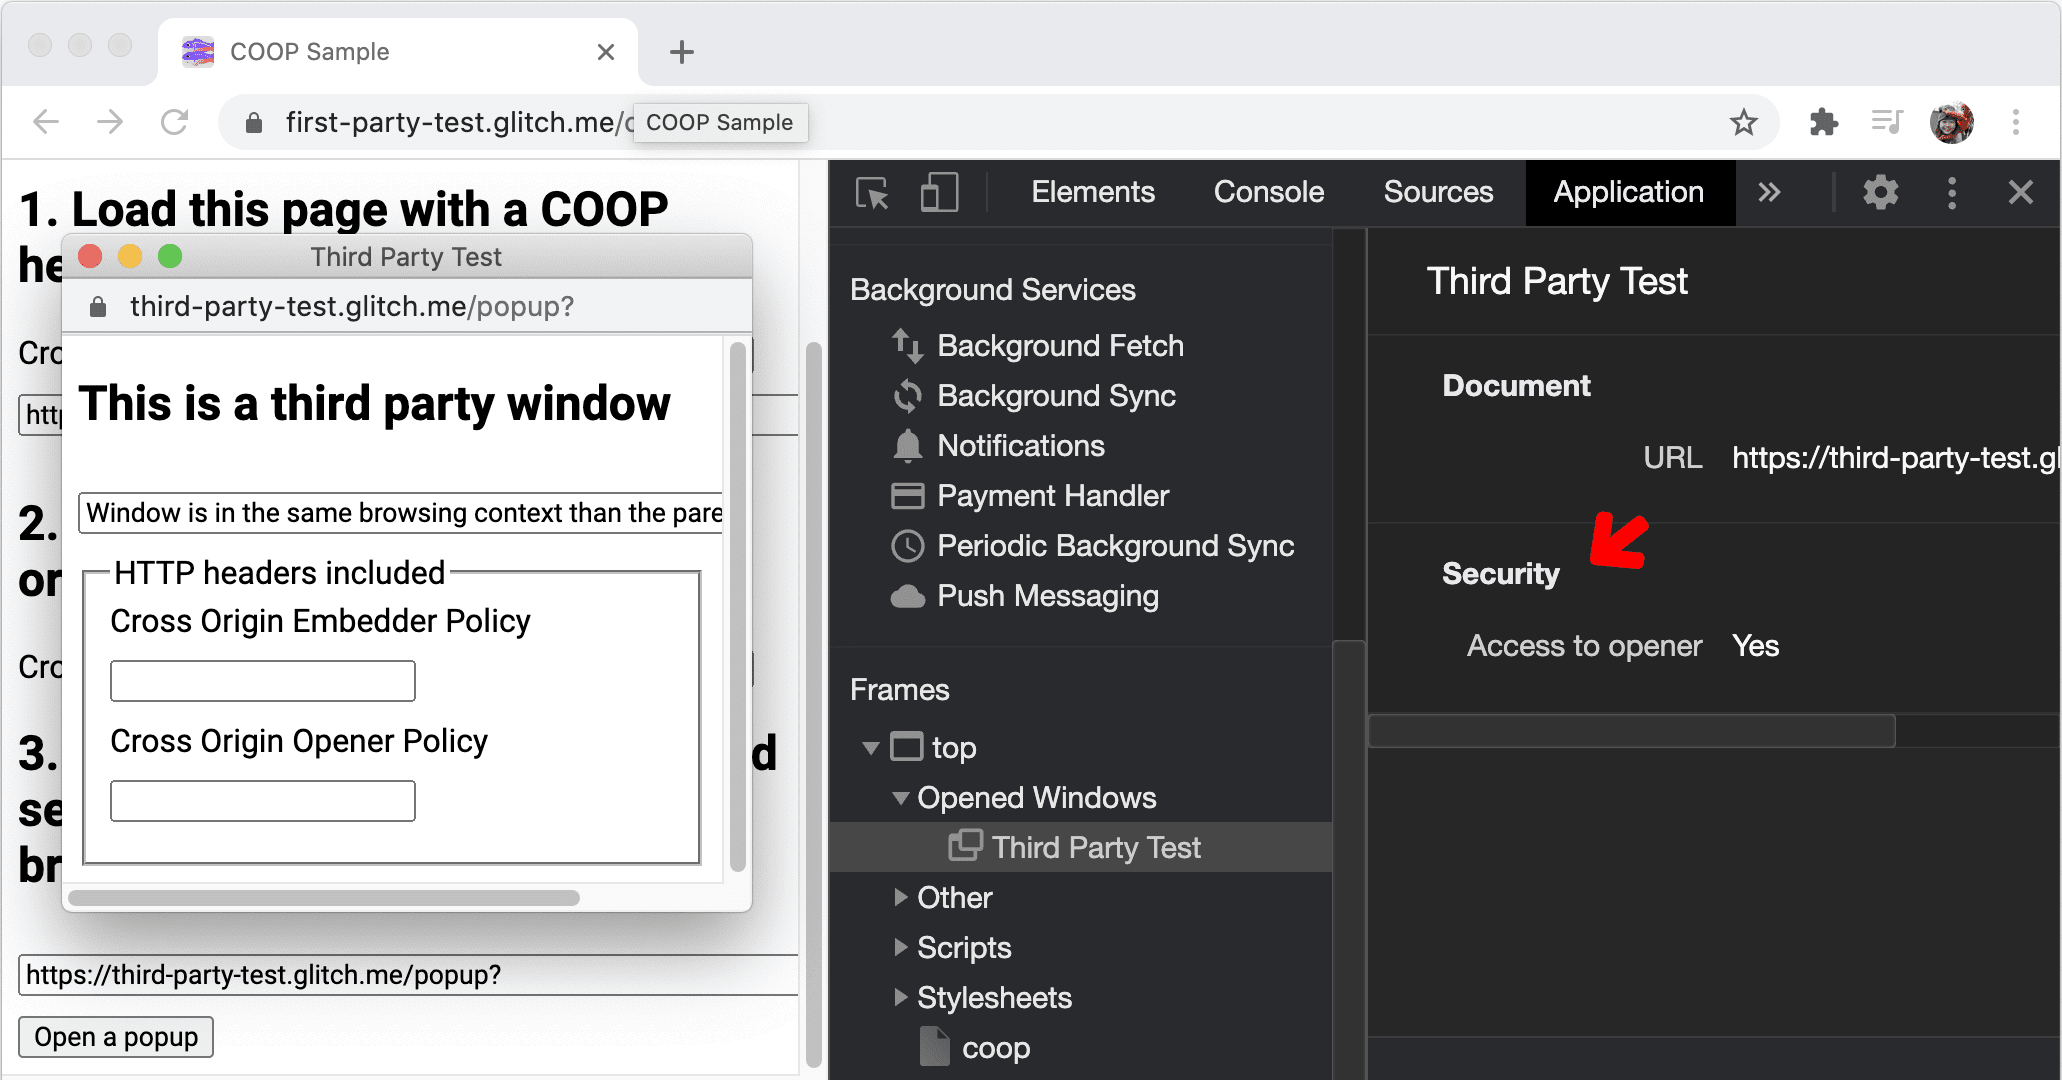The image size is (2062, 1080).
Task: Click the Console panel icon
Action: (x=1267, y=192)
